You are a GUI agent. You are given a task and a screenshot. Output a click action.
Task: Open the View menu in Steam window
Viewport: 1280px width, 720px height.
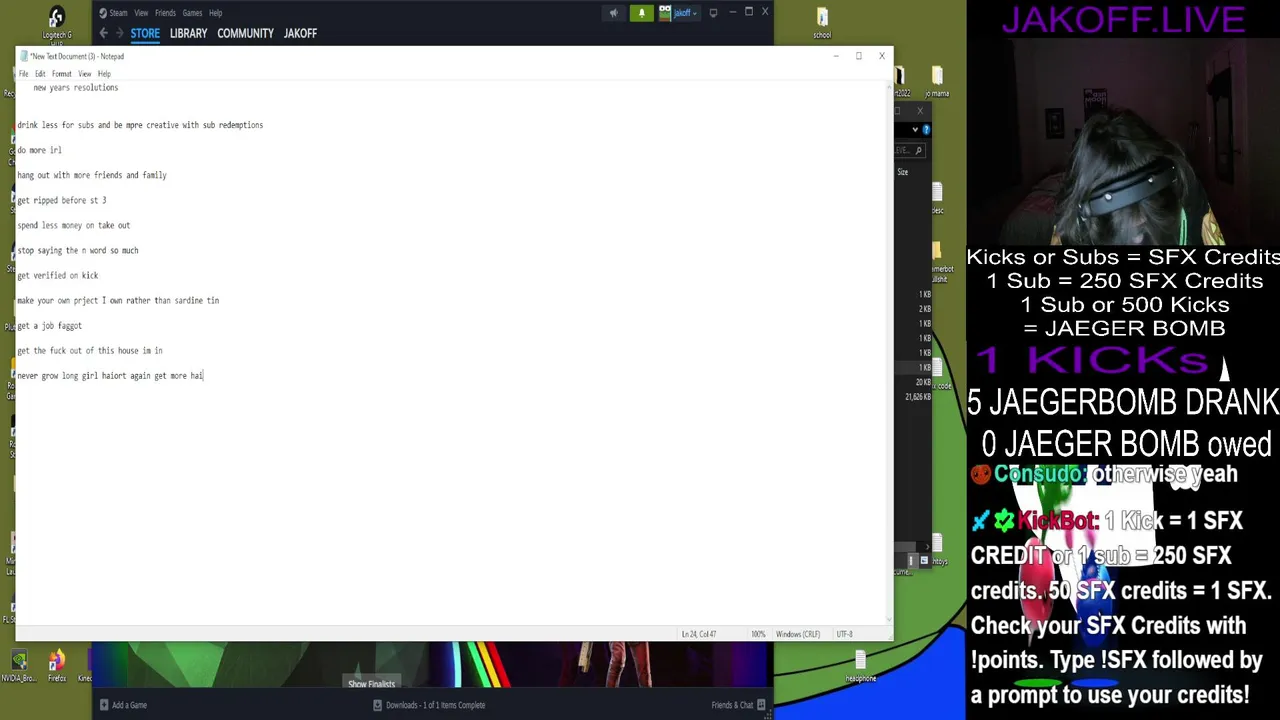(141, 13)
